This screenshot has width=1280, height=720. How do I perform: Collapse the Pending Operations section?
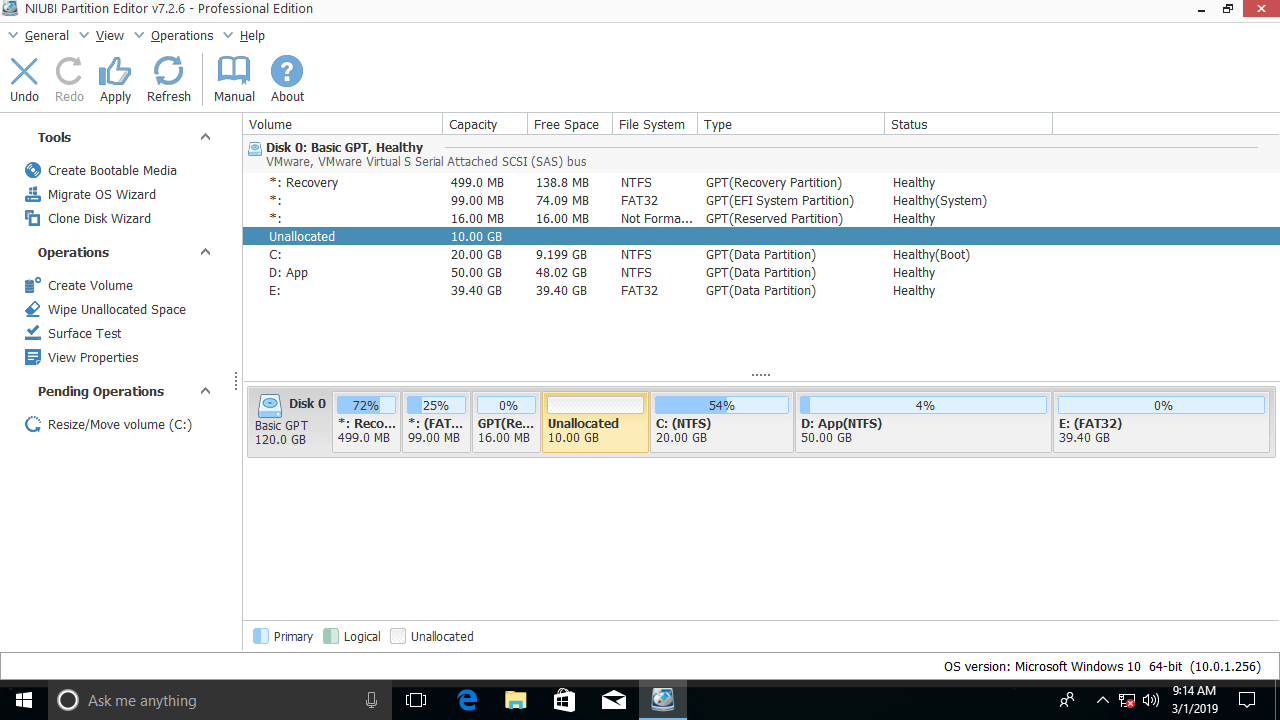[x=205, y=392]
